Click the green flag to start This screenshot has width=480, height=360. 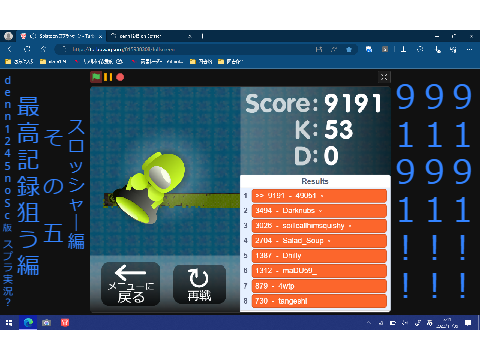(x=96, y=77)
